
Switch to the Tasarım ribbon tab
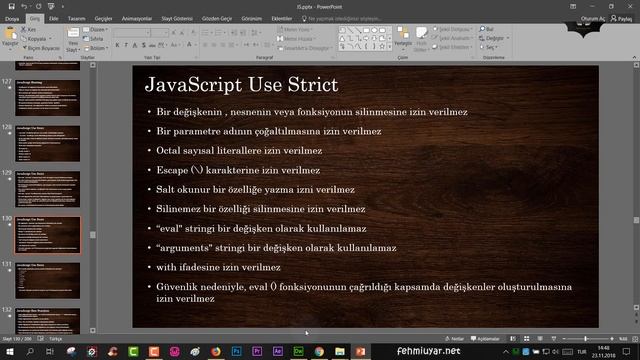[x=76, y=19]
